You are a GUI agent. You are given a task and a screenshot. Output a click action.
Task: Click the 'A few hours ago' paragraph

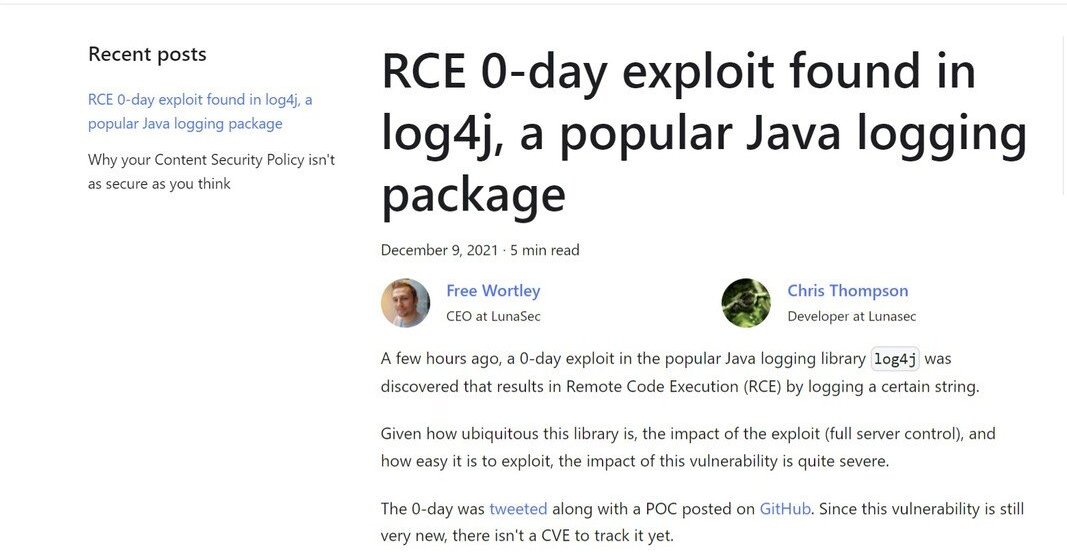pyautogui.click(x=680, y=372)
